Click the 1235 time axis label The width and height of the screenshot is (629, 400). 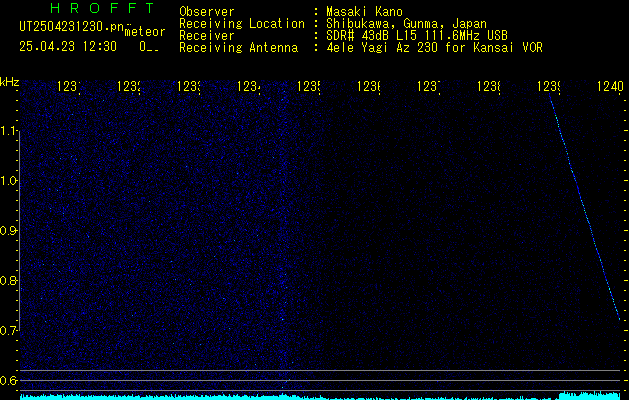pyautogui.click(x=308, y=87)
